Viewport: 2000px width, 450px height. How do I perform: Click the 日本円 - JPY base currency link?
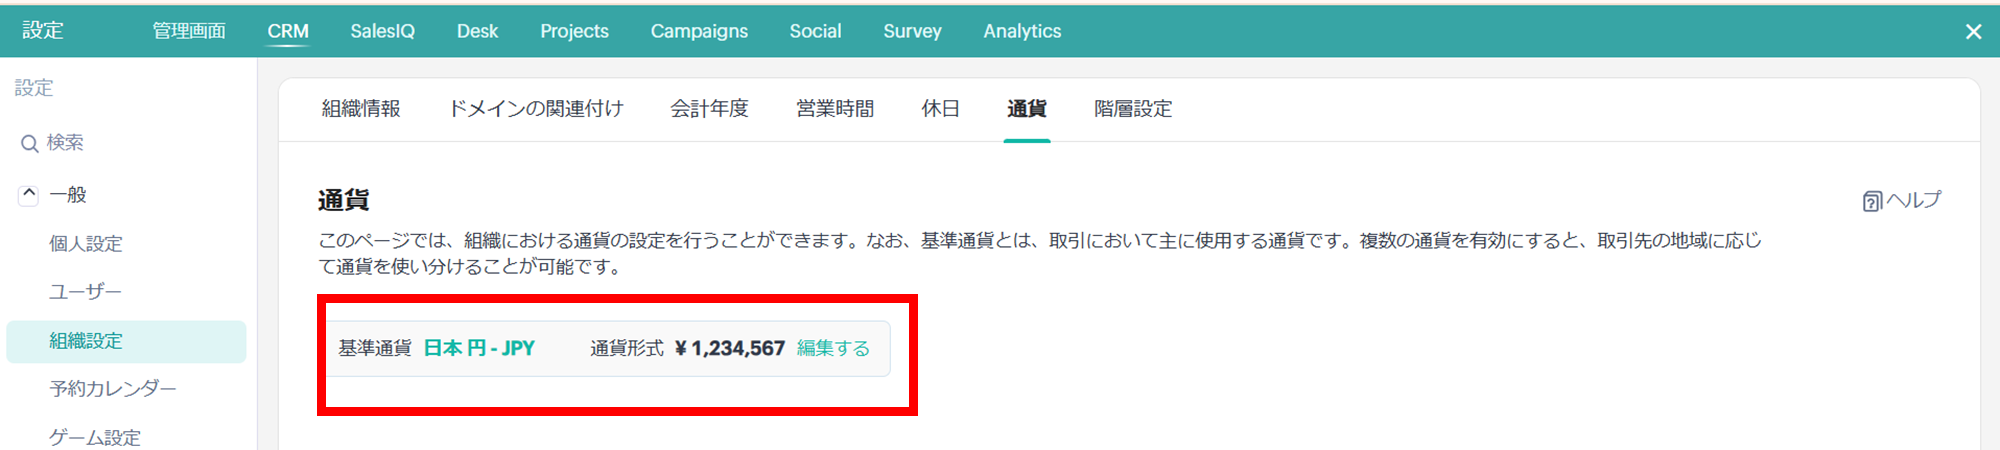pos(479,348)
